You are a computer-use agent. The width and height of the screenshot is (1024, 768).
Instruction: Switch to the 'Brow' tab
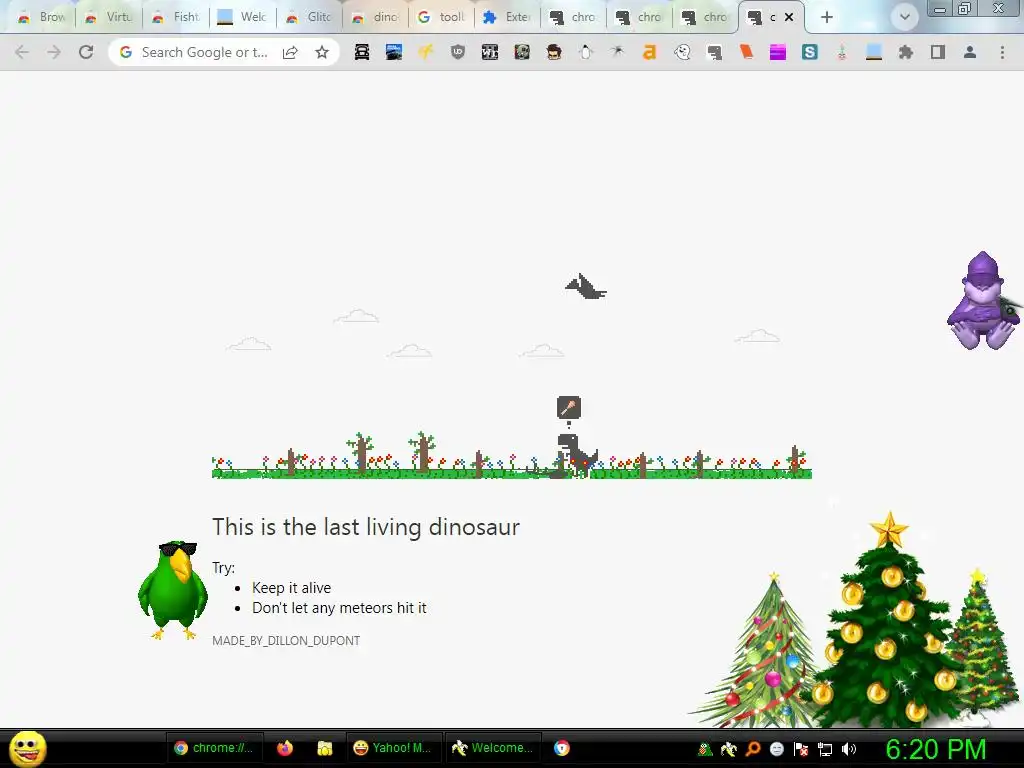click(x=42, y=17)
